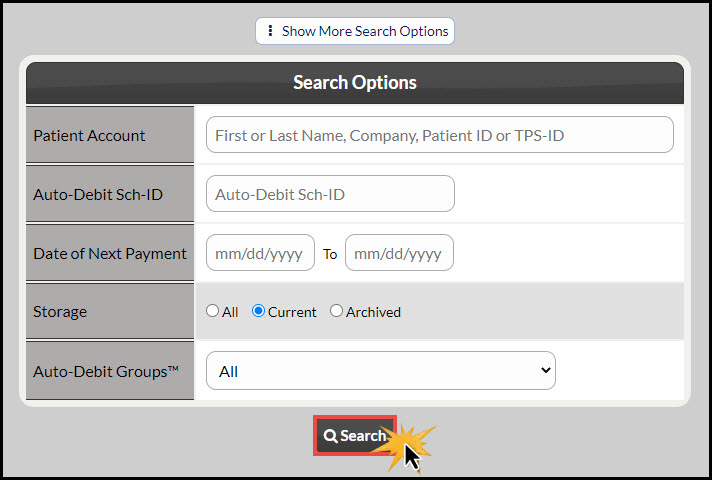This screenshot has width=712, height=480.
Task: Click the Auto-Debit Groups™ row label
Action: tap(106, 372)
